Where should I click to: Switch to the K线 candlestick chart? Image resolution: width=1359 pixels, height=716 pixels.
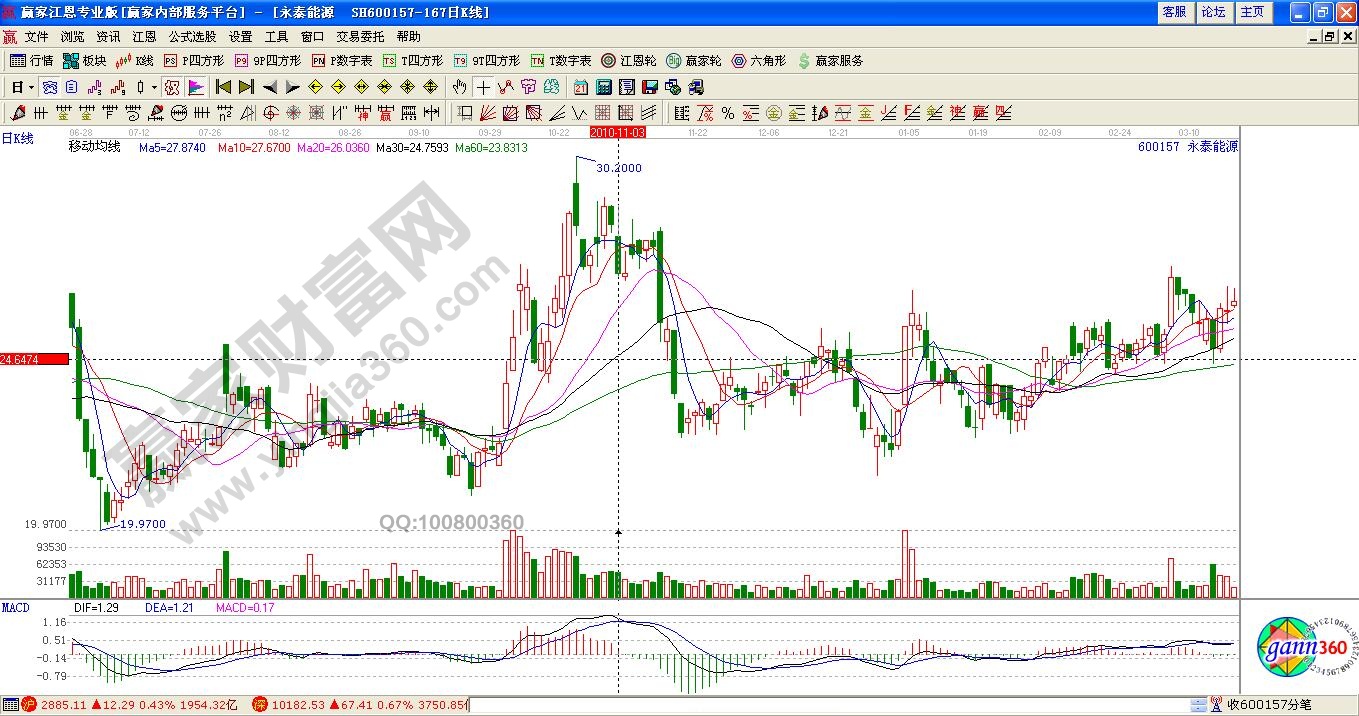click(x=135, y=61)
